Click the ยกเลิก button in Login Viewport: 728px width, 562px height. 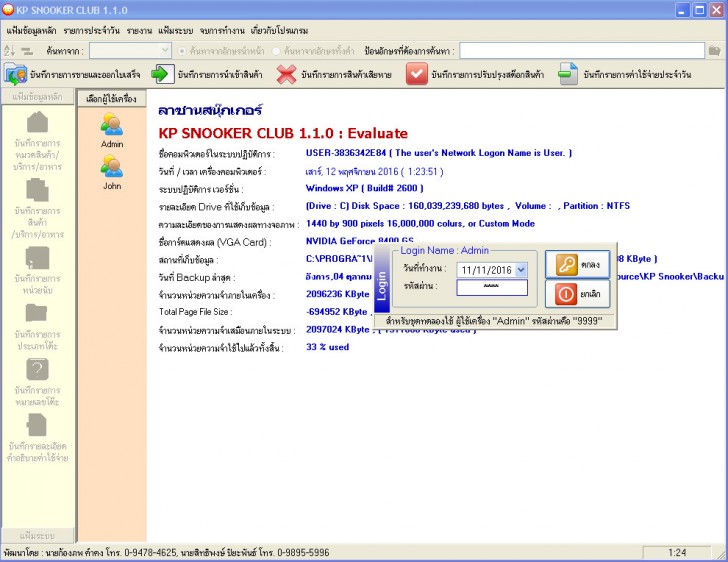[x=577, y=294]
